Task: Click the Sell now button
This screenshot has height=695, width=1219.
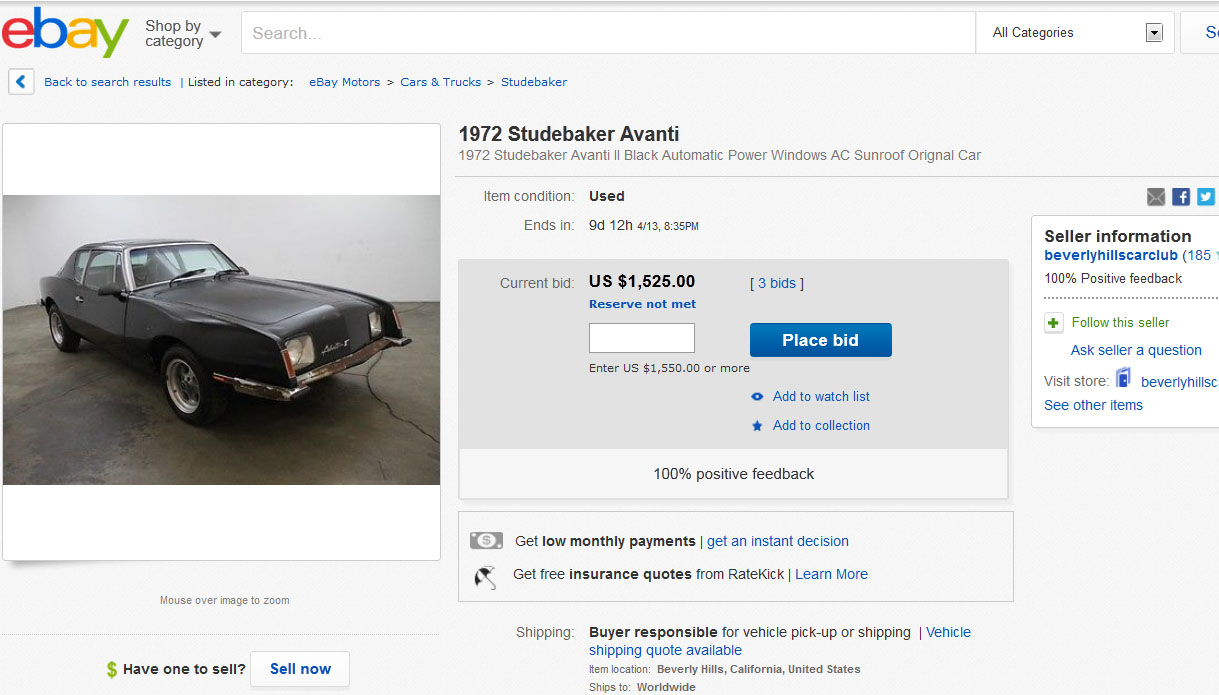Action: [300, 669]
